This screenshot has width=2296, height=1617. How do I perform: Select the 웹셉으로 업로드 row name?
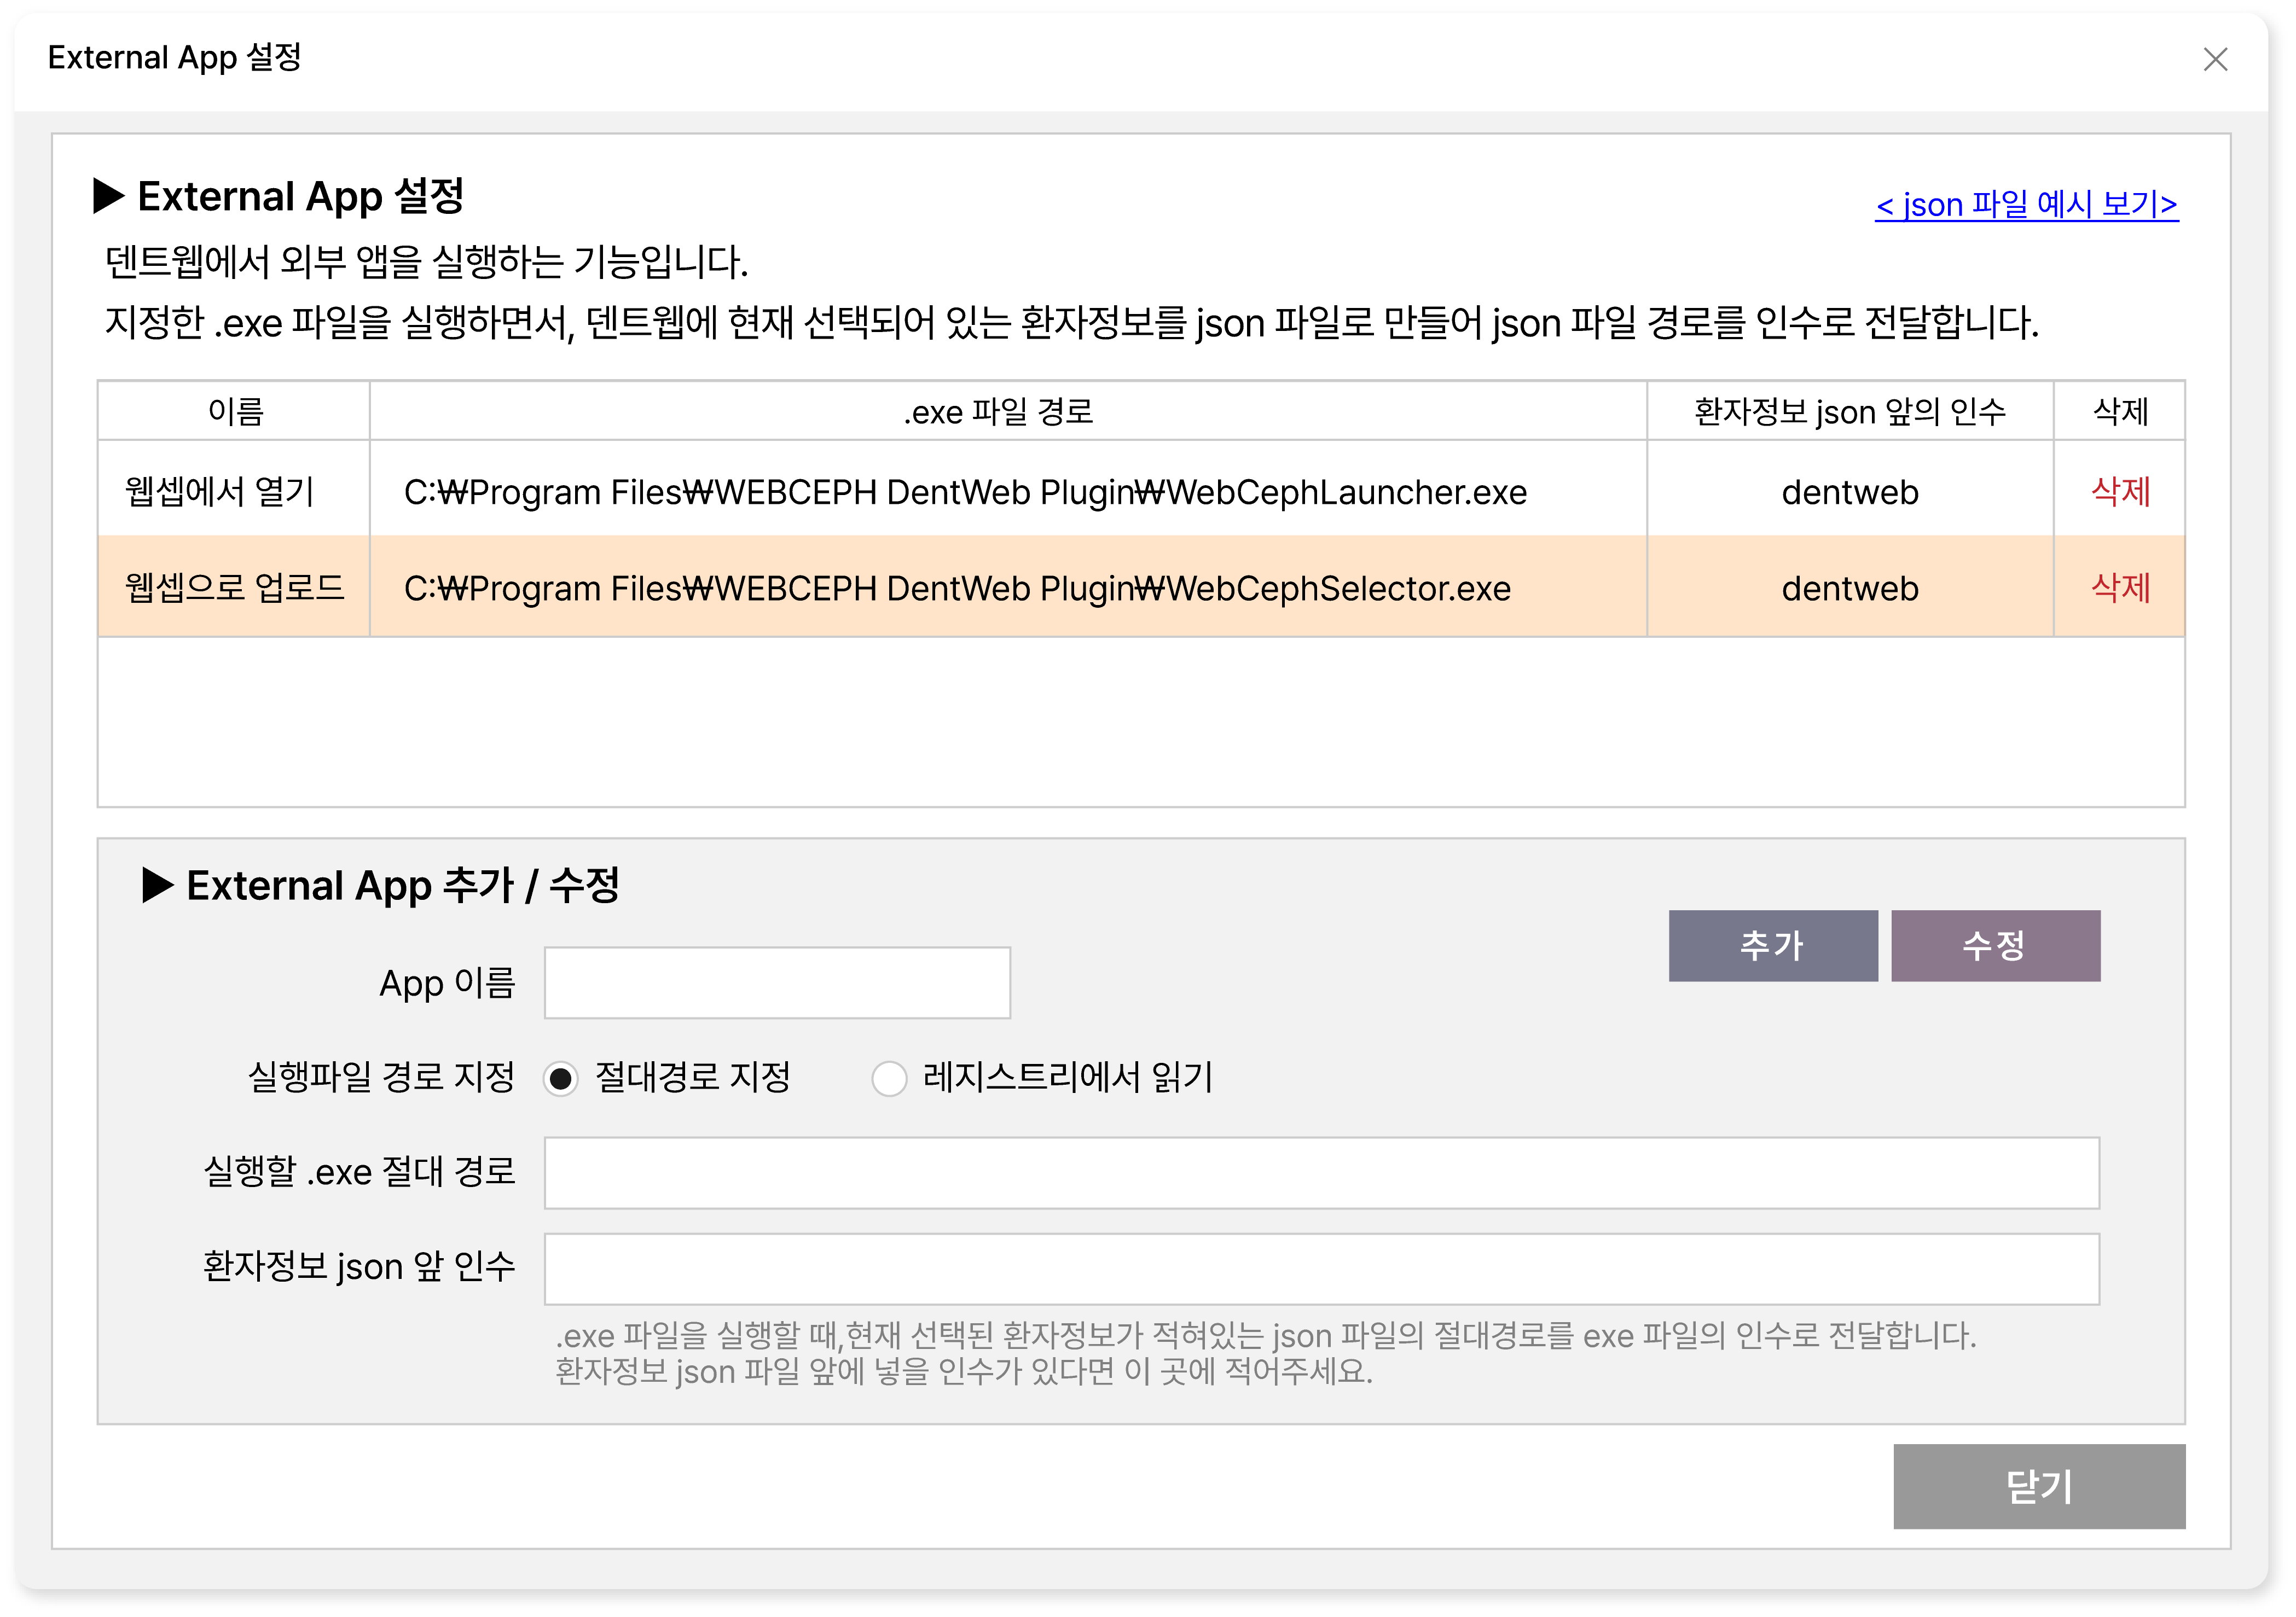[234, 588]
